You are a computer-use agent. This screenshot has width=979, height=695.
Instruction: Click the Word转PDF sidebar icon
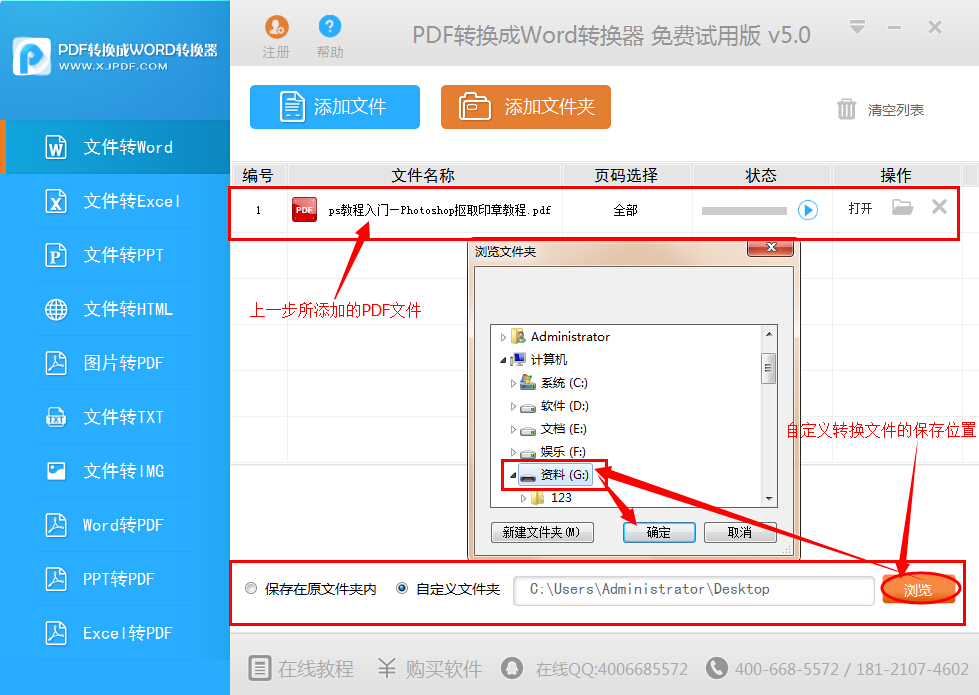(x=56, y=525)
